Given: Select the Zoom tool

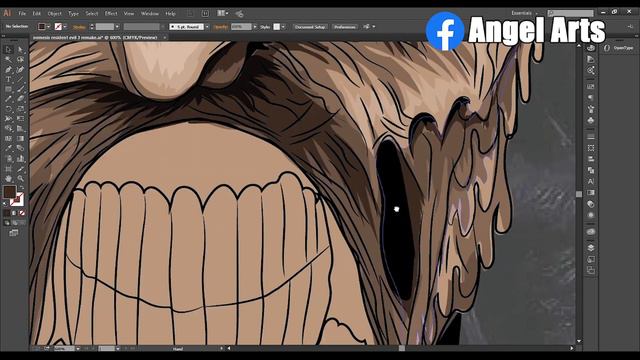Looking at the screenshot, I should [x=20, y=178].
